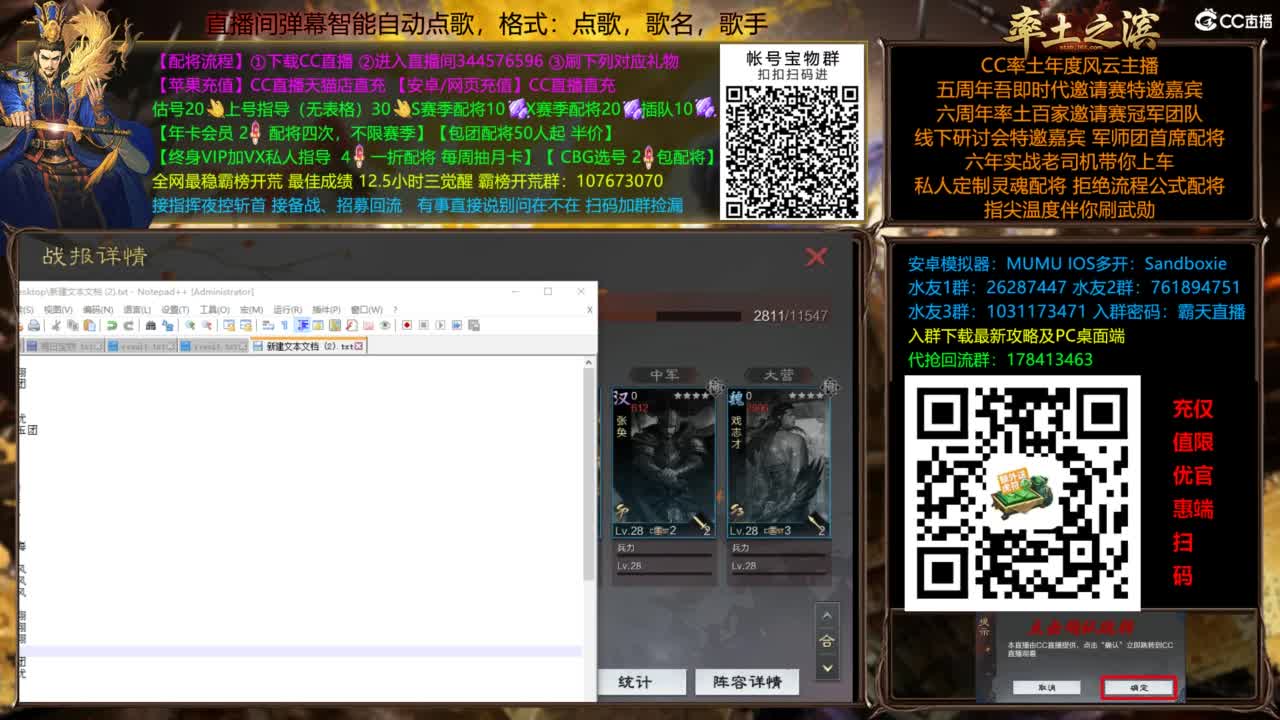Click 确定 in the CC直播 dialog
Viewport: 1280px width, 720px height.
coord(1139,688)
